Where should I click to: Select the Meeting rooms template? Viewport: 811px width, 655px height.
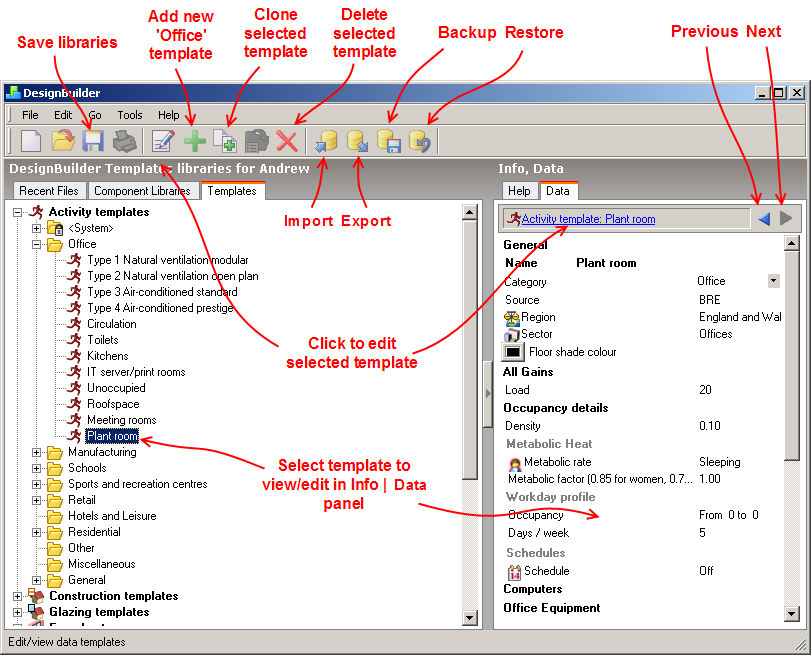121,420
